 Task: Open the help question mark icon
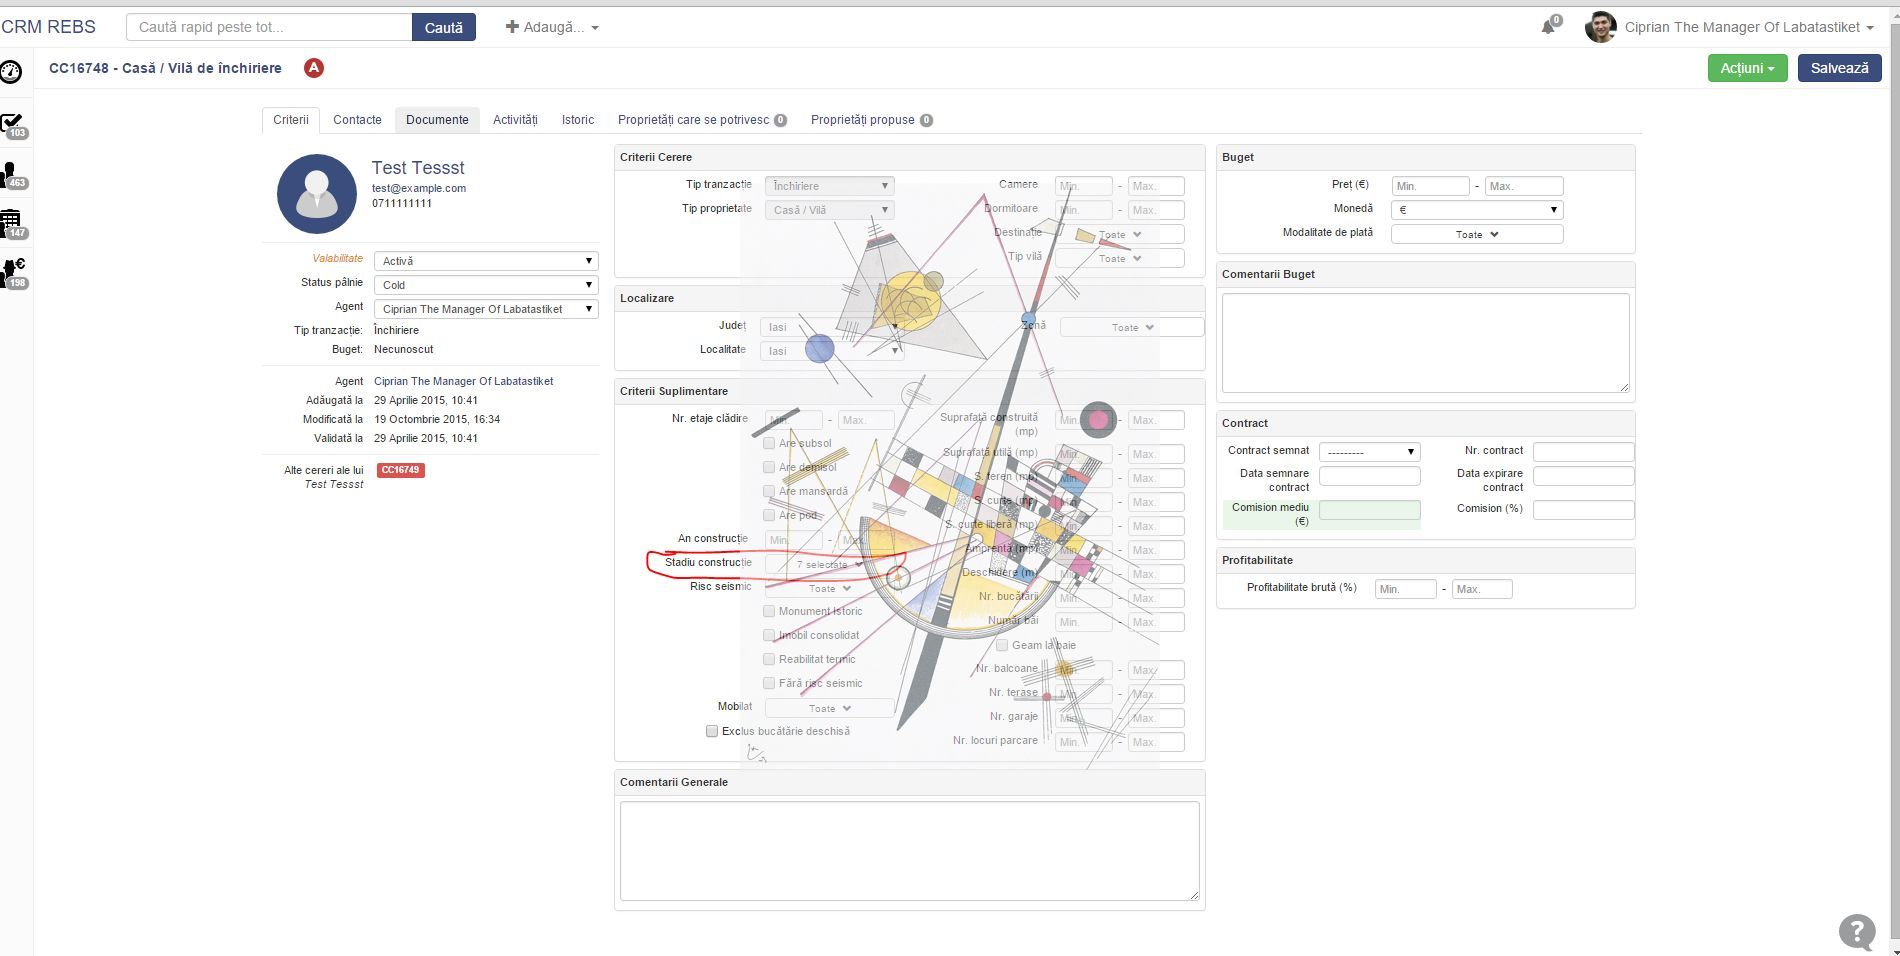pyautogui.click(x=1856, y=932)
